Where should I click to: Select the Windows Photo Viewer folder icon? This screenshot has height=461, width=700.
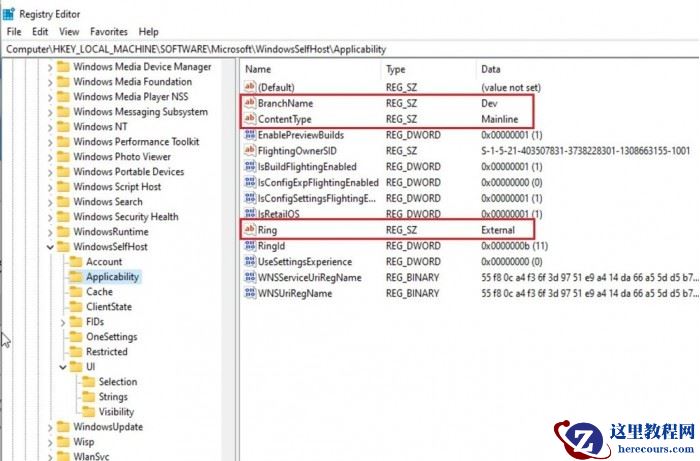coord(63,157)
